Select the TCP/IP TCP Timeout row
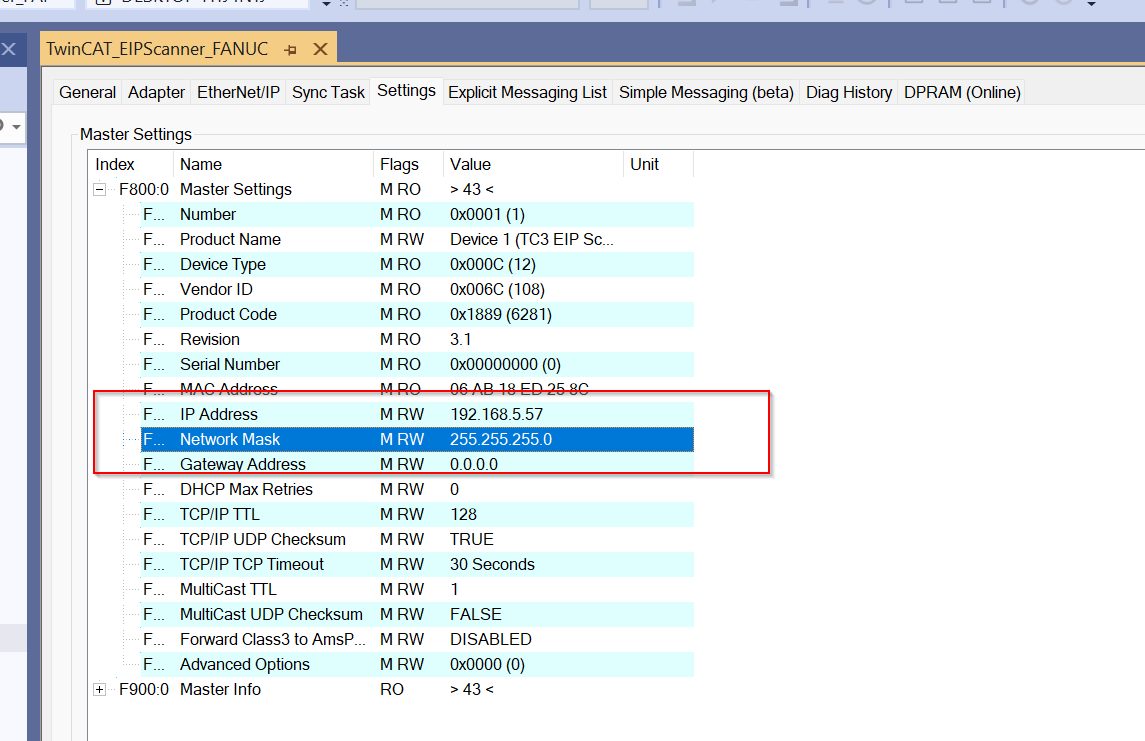1145x741 pixels. click(417, 564)
